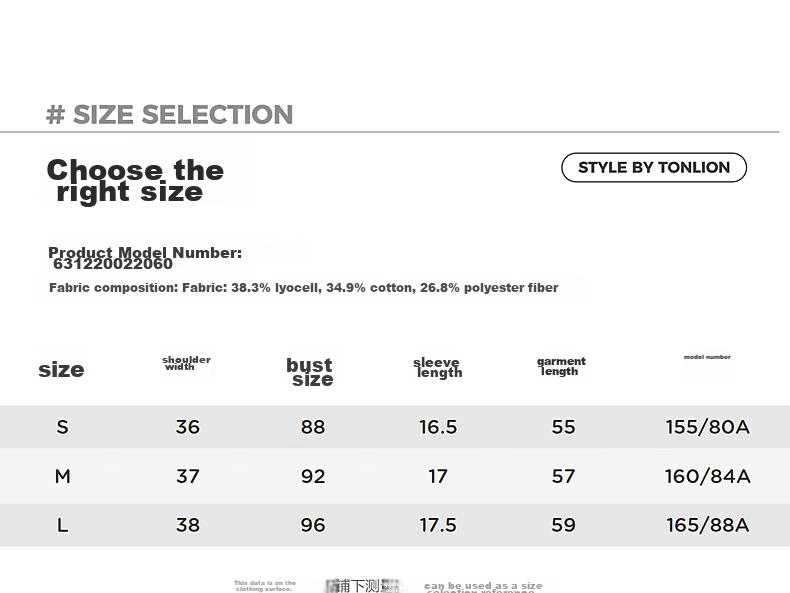790x593 pixels.
Task: Click the 165/88A model value
Action: (x=707, y=525)
